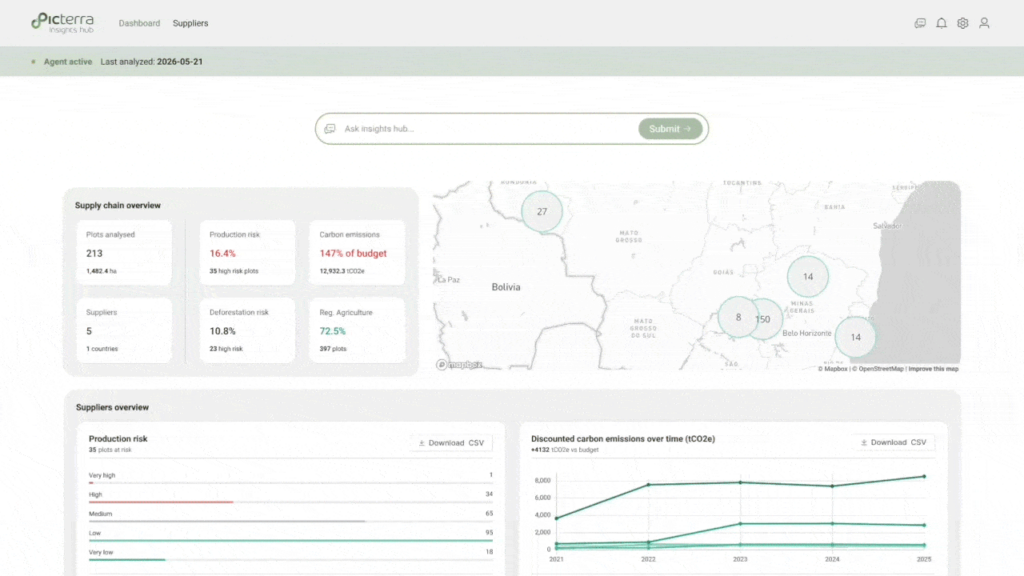The width and height of the screenshot is (1024, 576).
Task: Open the notifications bell
Action: (941, 23)
